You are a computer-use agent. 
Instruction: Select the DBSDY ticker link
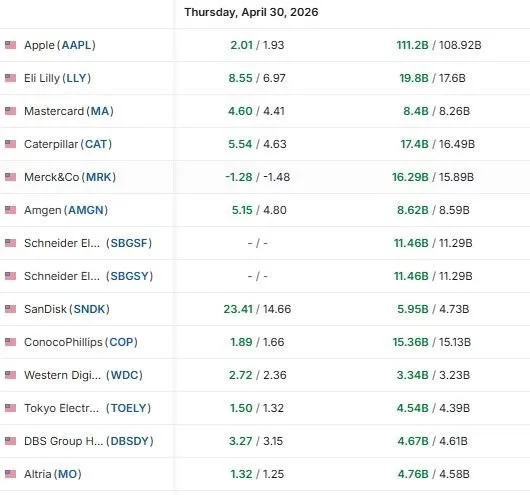130,441
